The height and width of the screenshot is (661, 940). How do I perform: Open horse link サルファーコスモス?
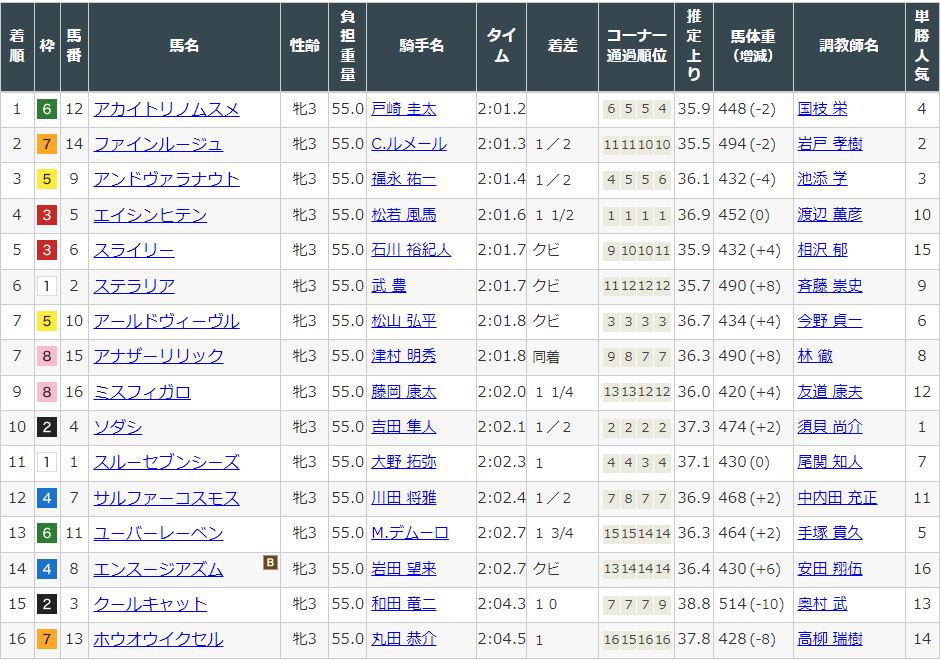166,498
